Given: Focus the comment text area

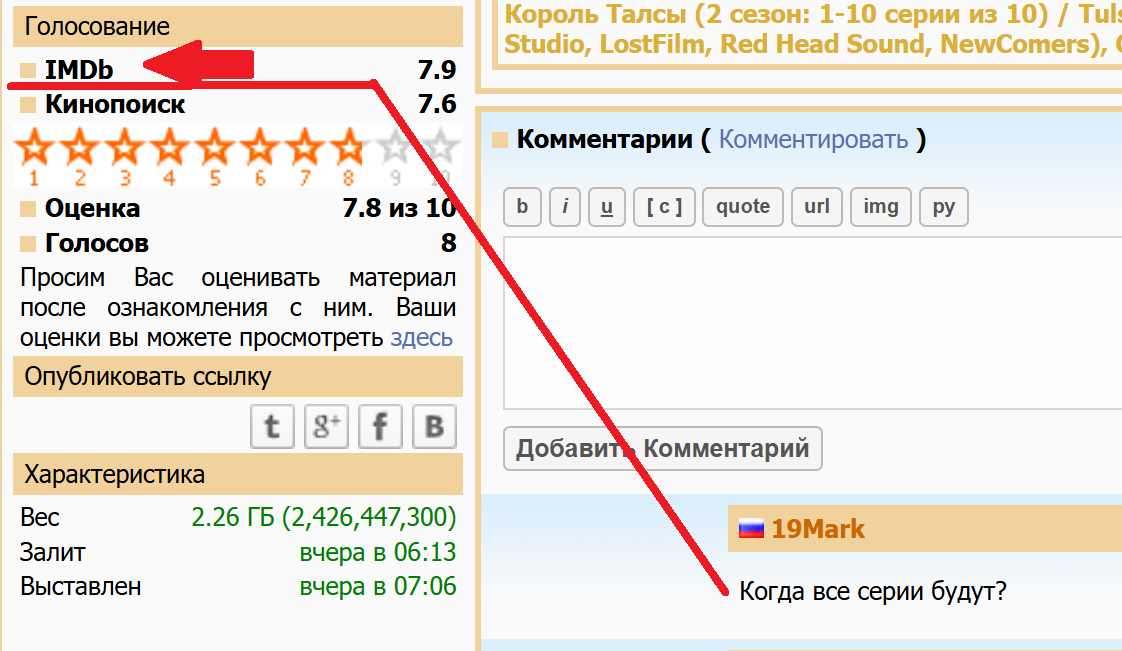Looking at the screenshot, I should point(810,322).
